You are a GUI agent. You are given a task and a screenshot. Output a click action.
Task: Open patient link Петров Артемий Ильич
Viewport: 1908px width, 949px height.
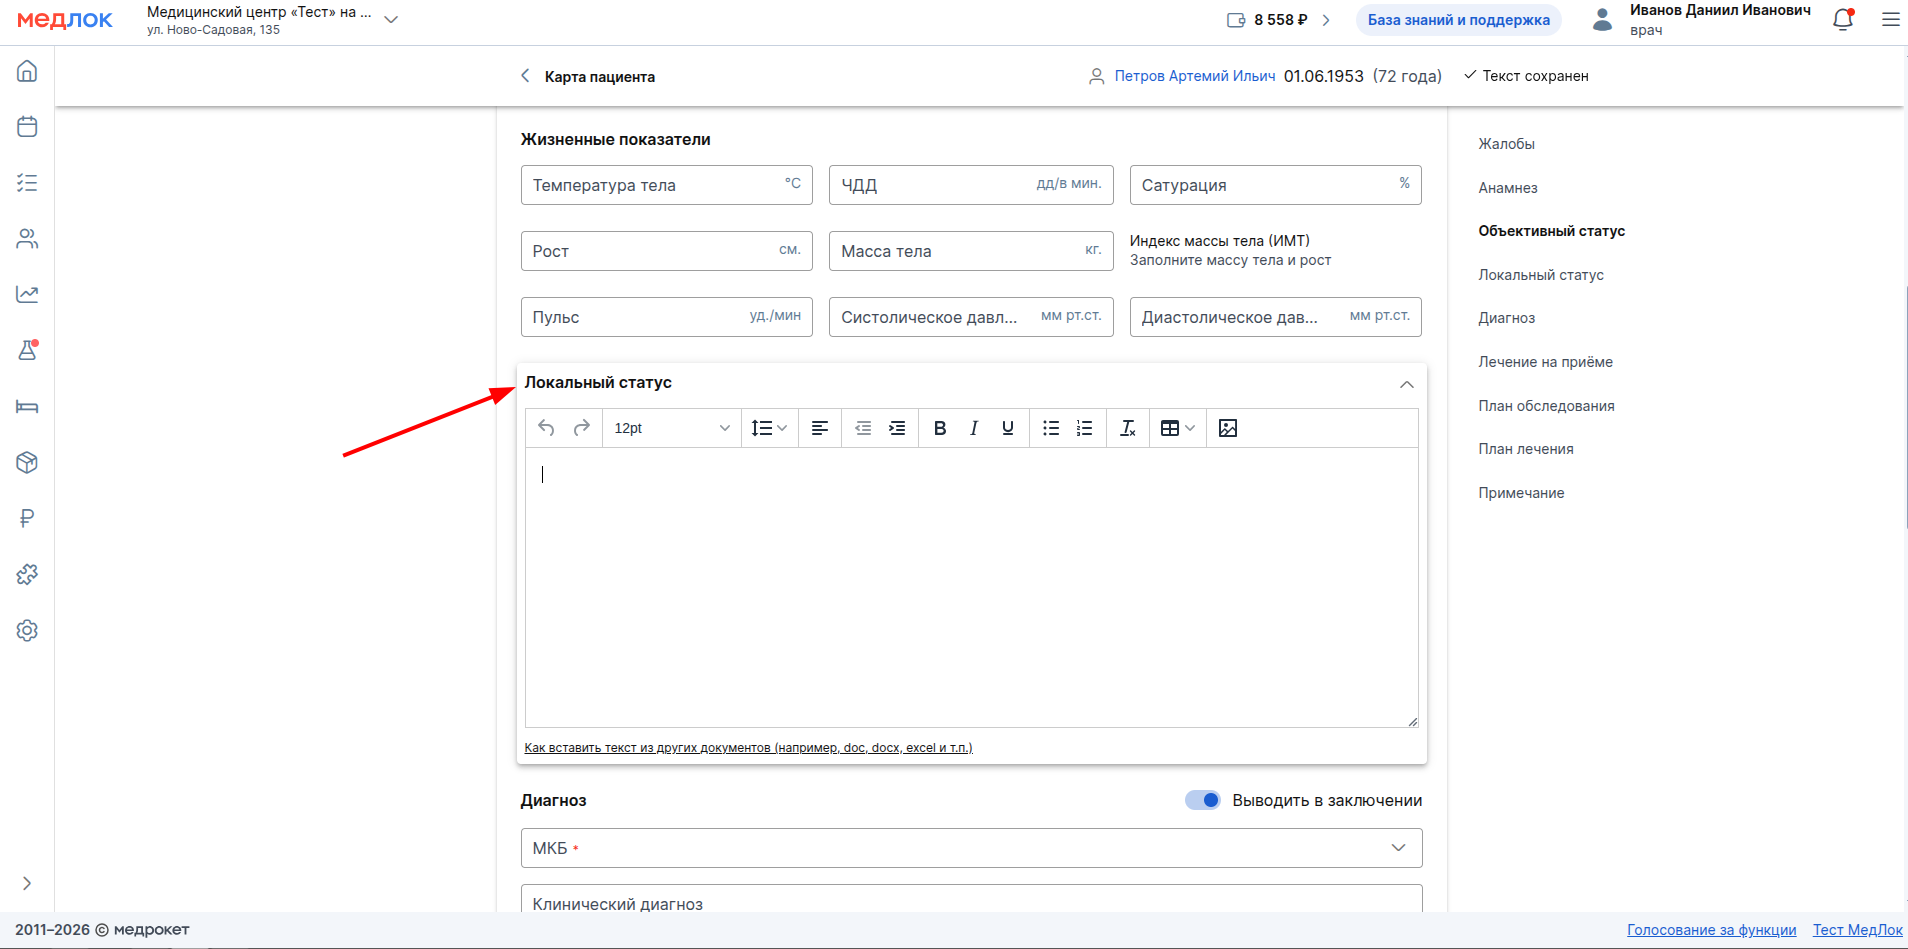(x=1194, y=76)
